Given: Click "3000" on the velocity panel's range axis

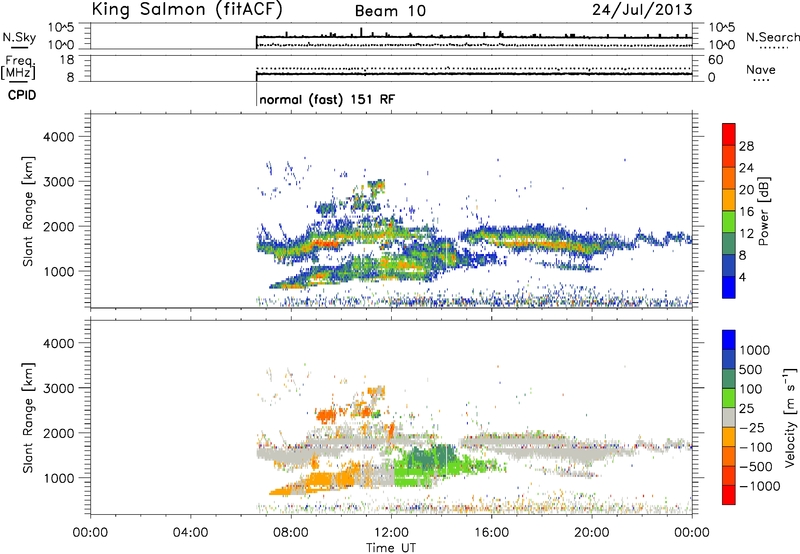Looking at the screenshot, I should (x=58, y=388).
